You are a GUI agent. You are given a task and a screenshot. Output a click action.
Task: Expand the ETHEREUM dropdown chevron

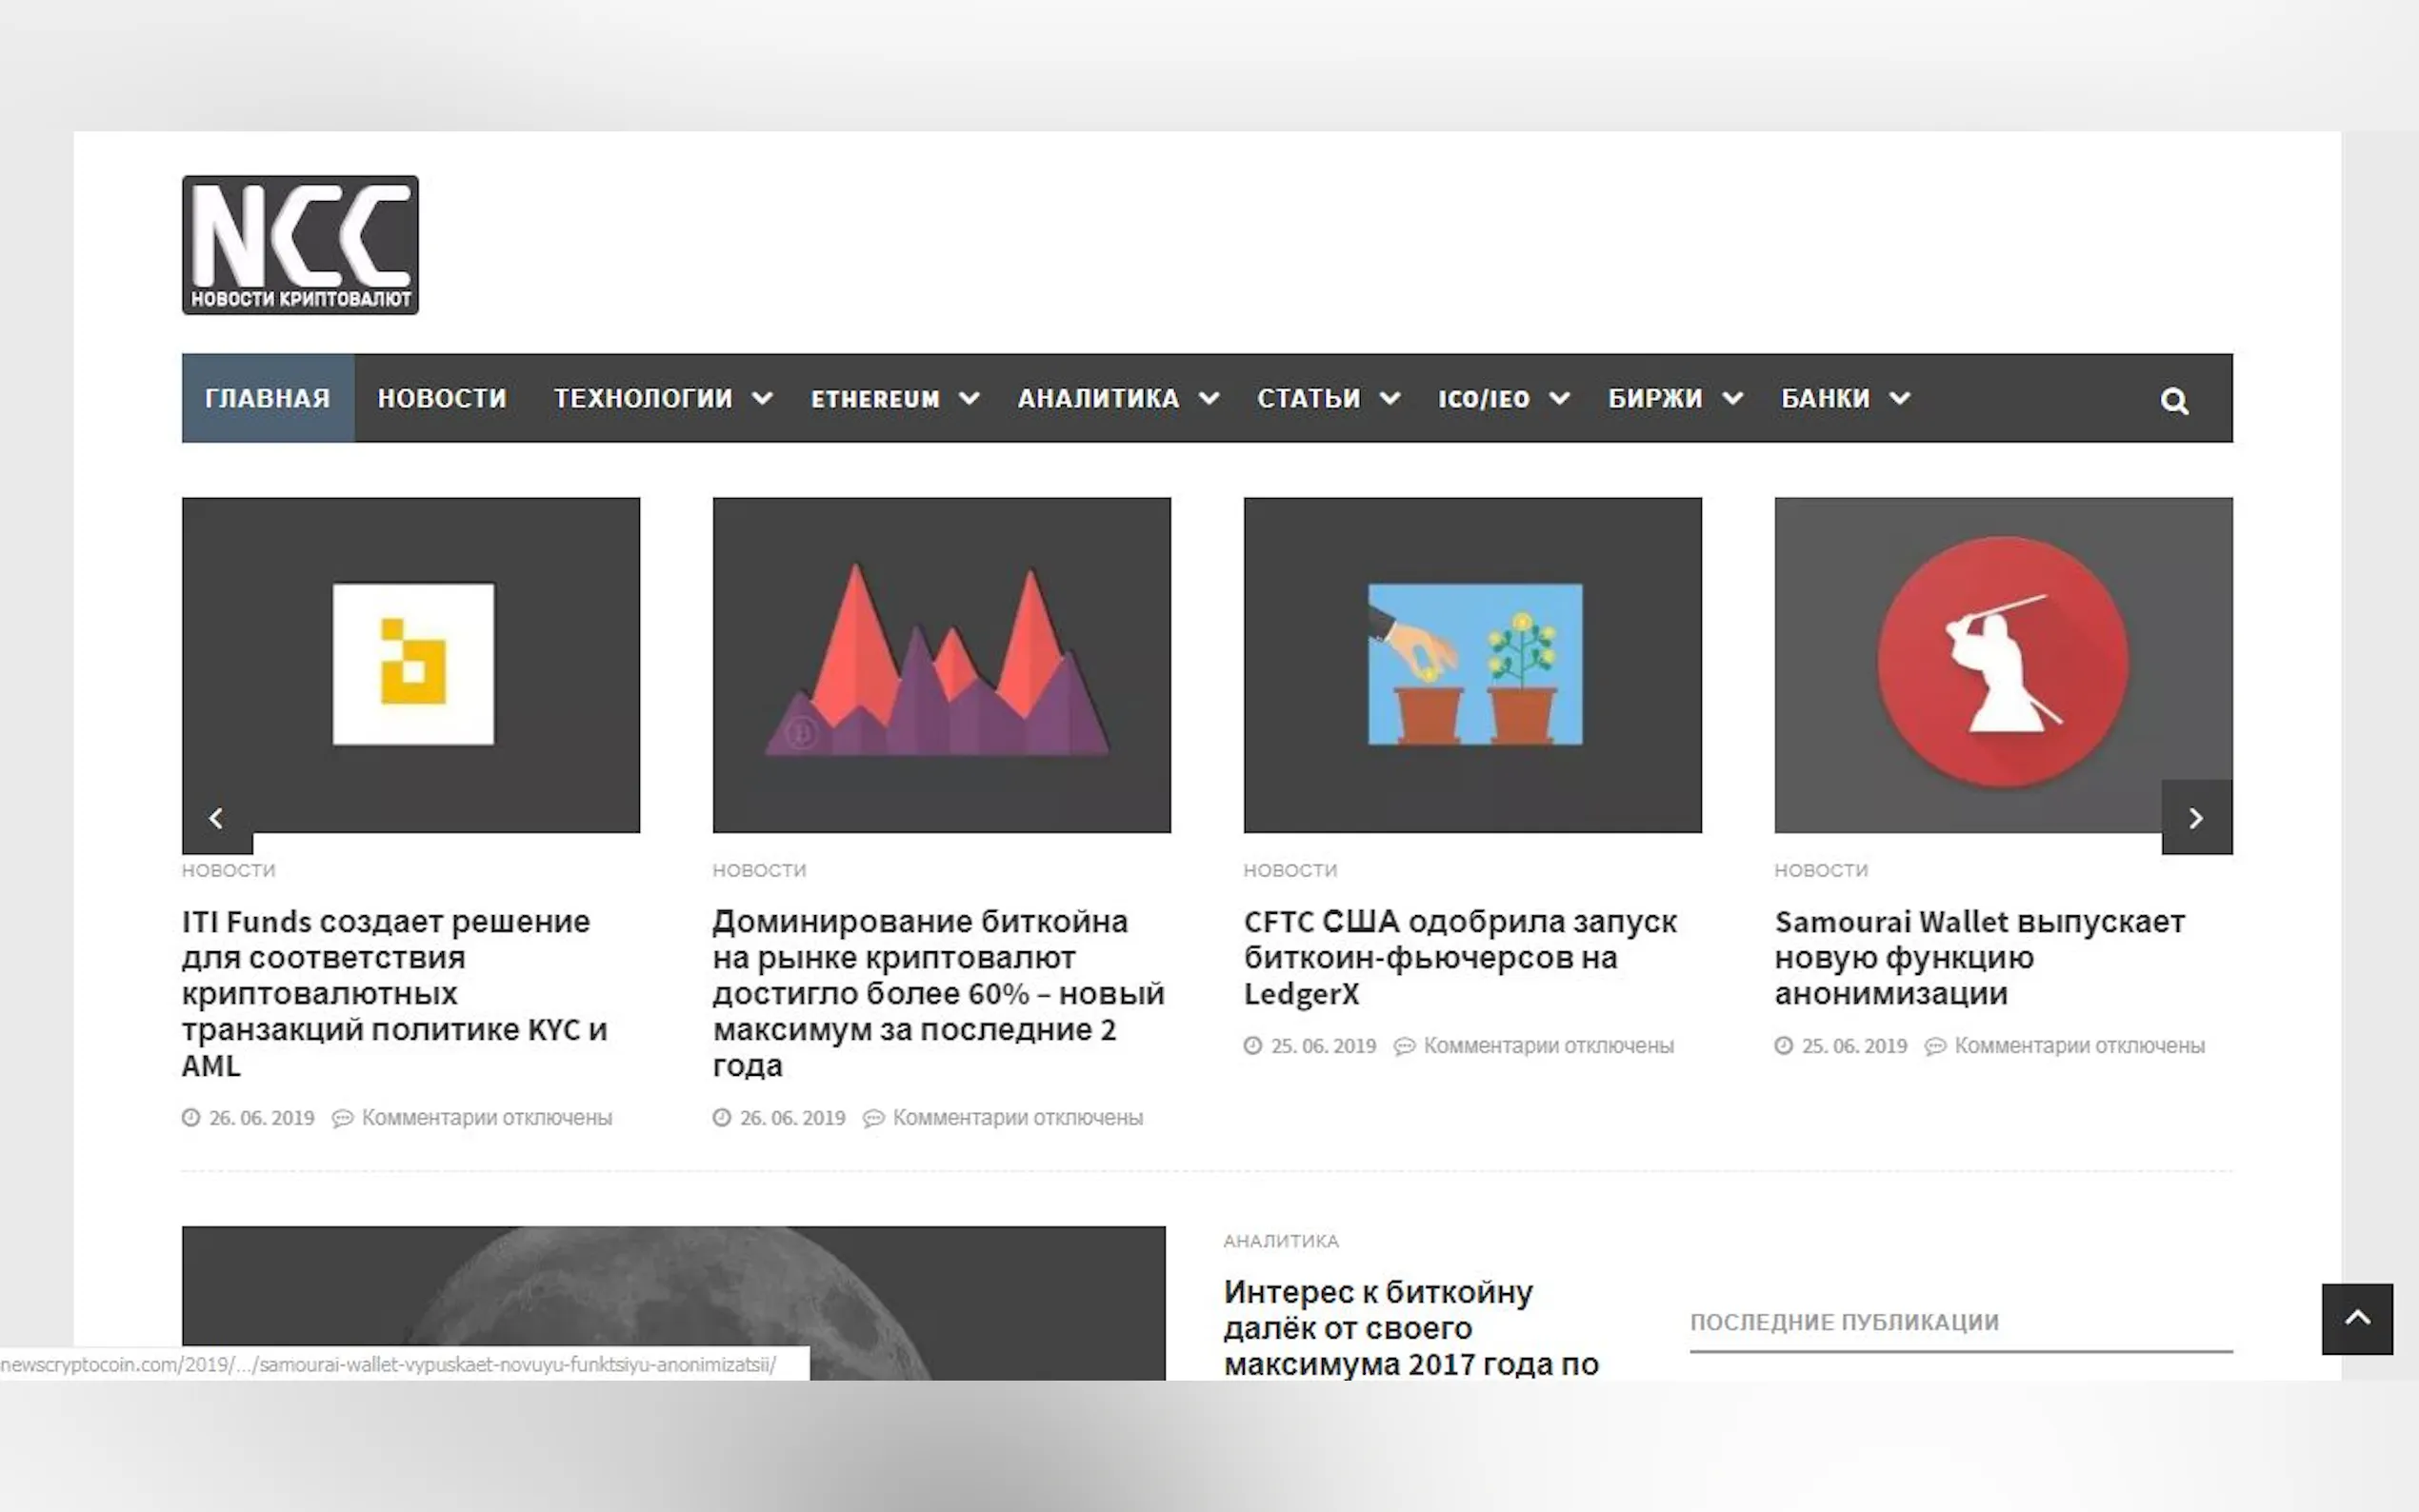tap(969, 398)
